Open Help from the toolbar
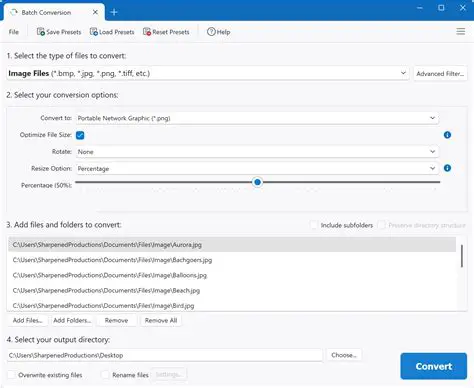Screen dimensions: 474x388 click(218, 32)
